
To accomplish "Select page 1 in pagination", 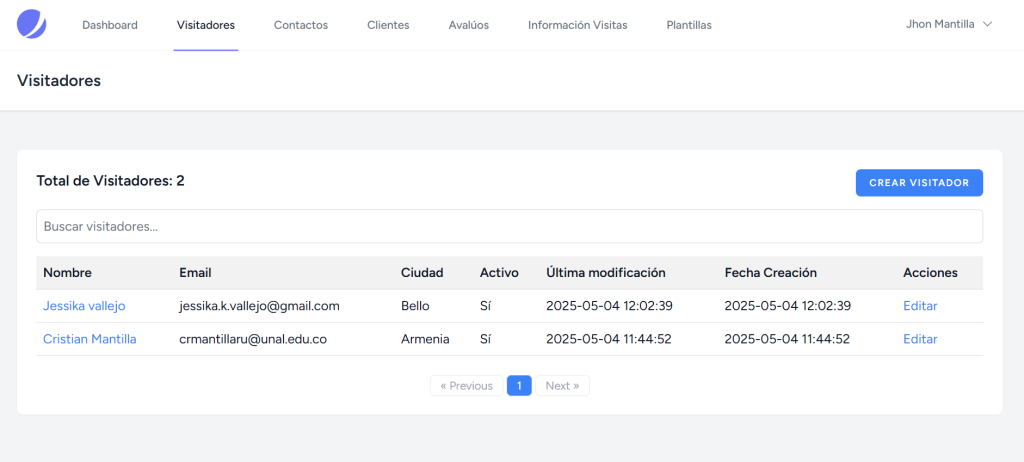I will point(519,386).
